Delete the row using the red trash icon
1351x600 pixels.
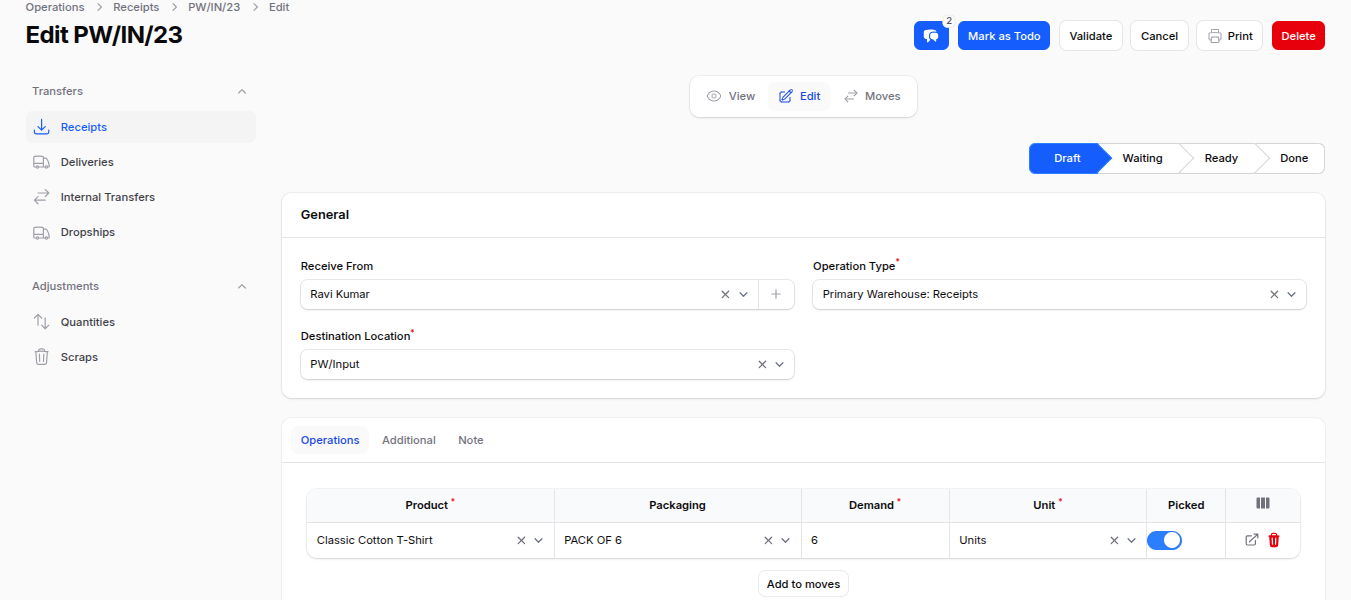1273,539
